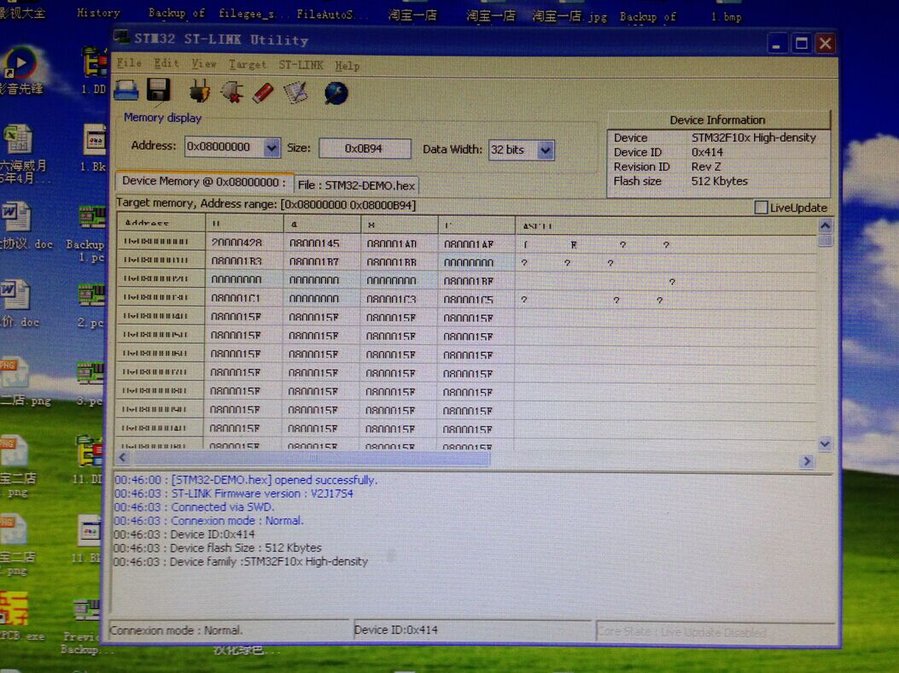Click the Size input field

tap(364, 148)
